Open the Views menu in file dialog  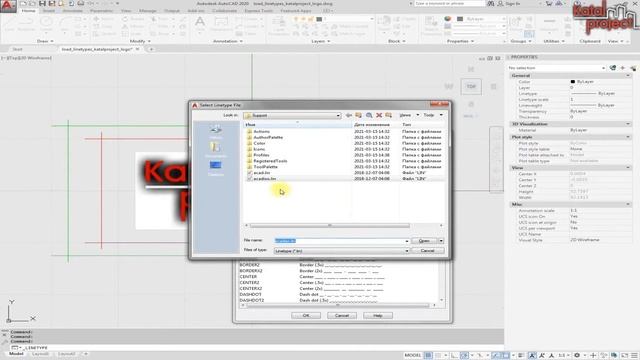tap(409, 116)
